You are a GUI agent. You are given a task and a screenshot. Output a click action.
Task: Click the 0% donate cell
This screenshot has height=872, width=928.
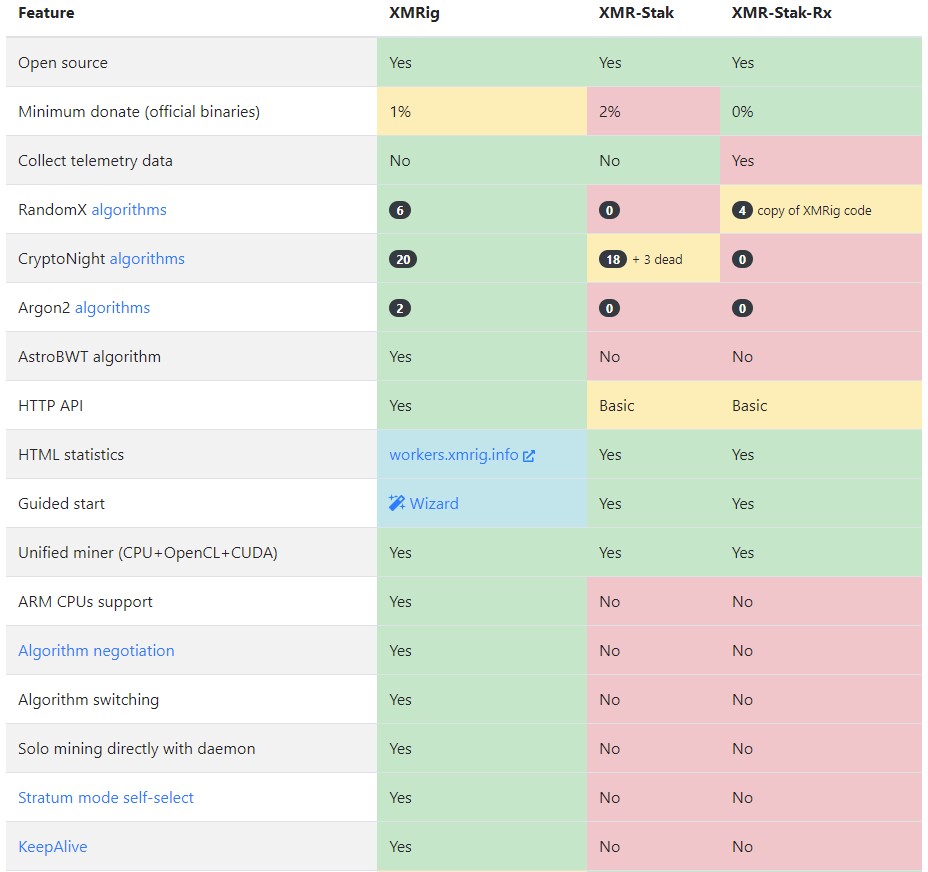821,111
